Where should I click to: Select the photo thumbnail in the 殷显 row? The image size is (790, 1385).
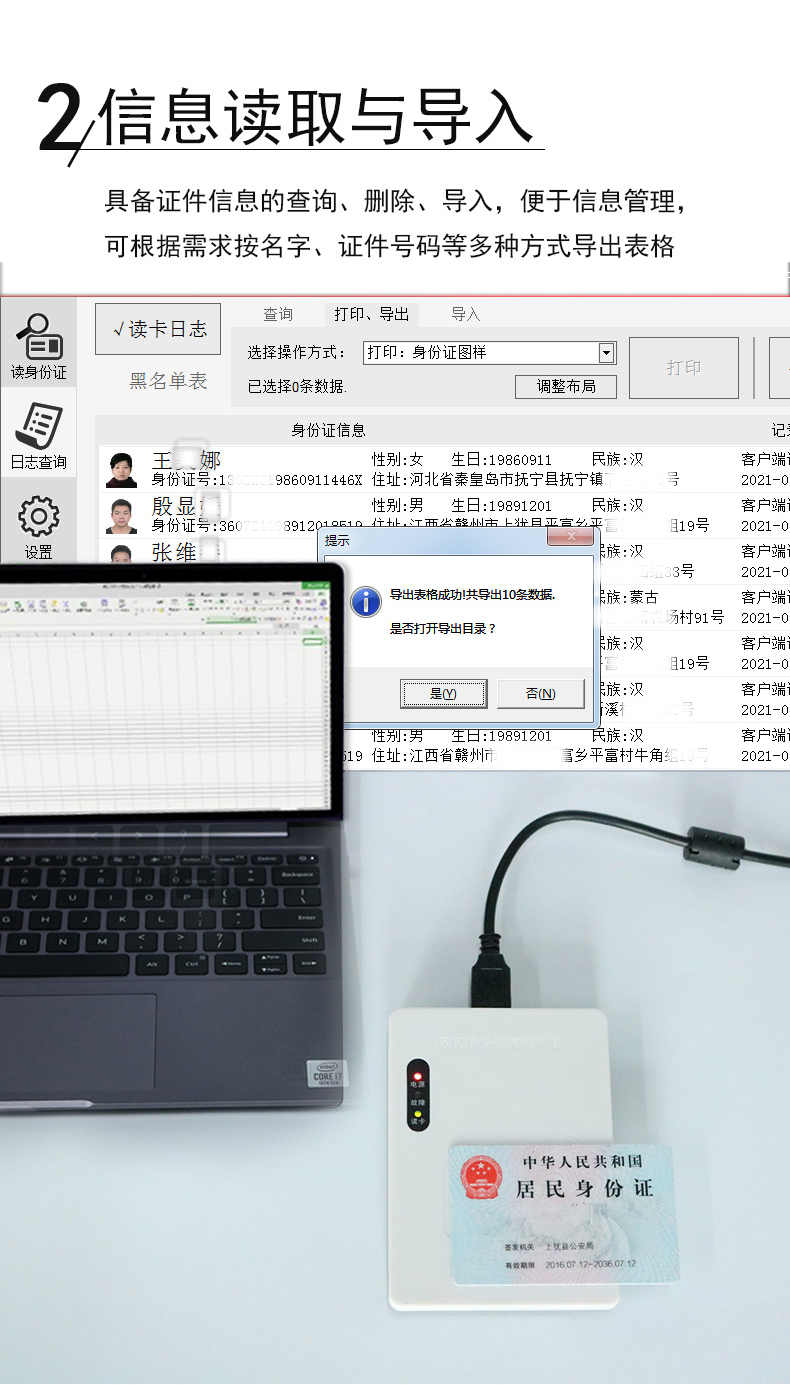click(x=122, y=515)
